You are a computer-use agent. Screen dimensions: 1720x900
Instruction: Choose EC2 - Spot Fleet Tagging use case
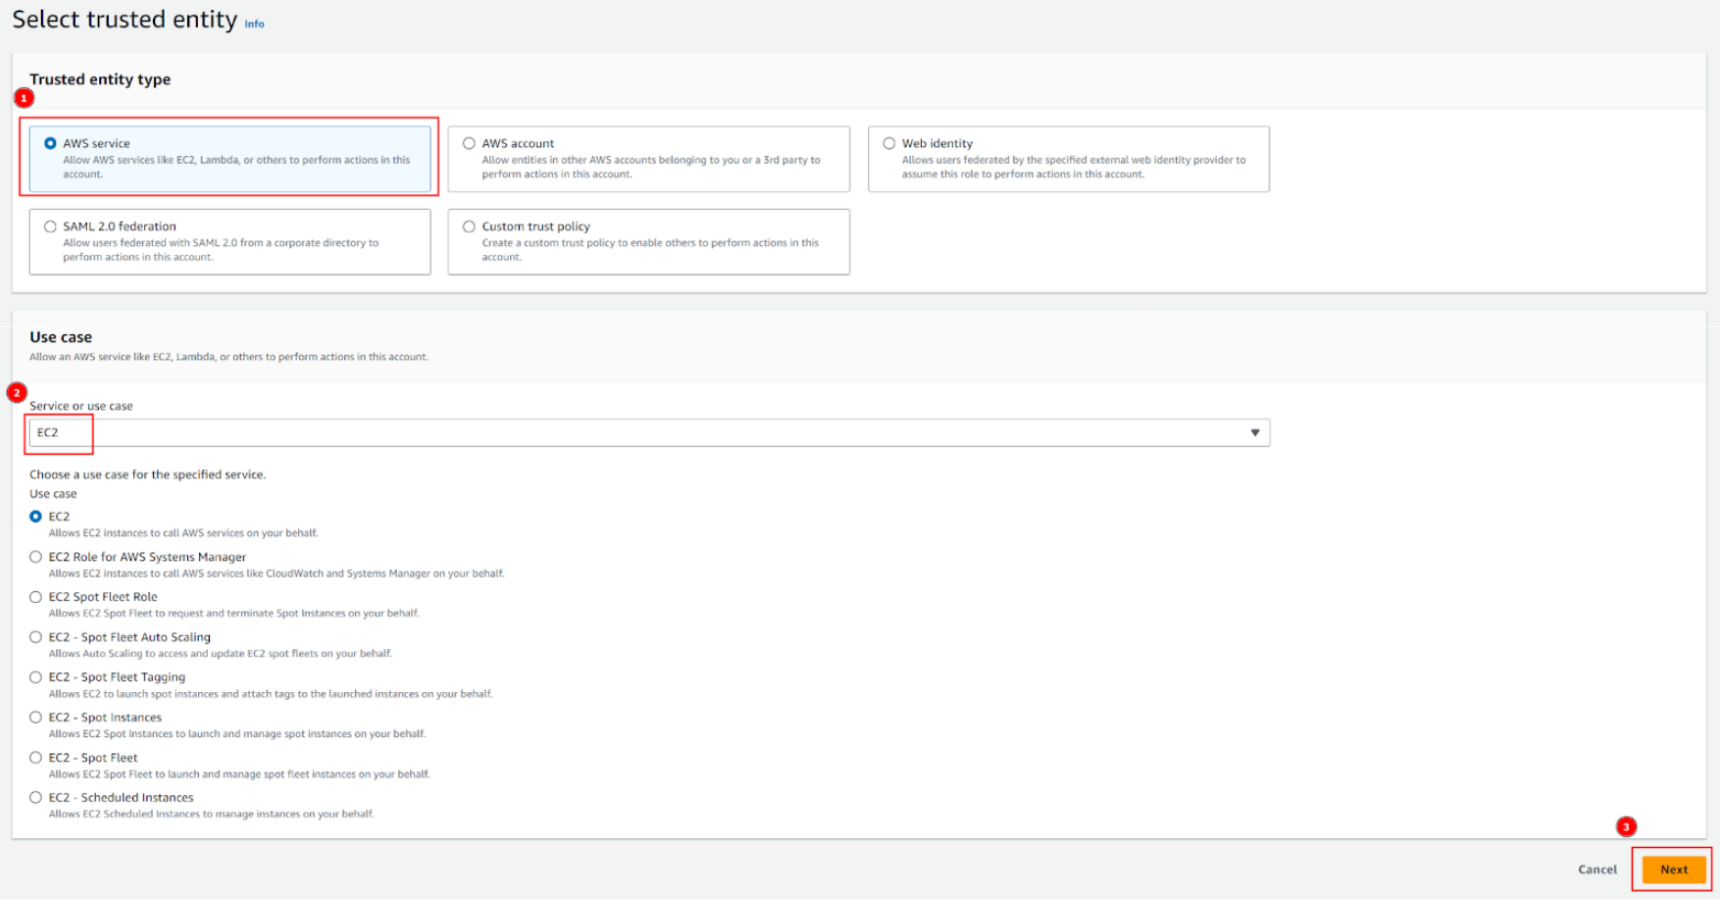tap(36, 677)
